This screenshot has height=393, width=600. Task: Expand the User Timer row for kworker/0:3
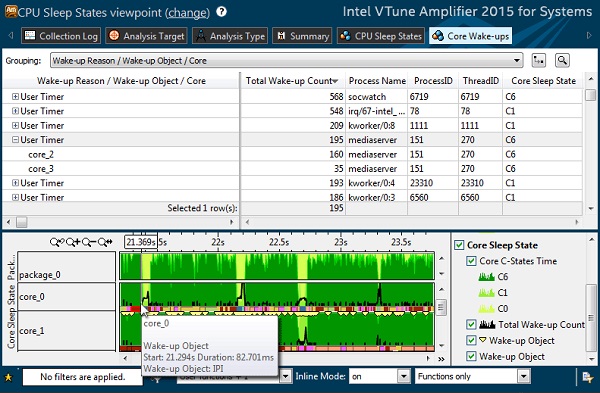[x=15, y=197]
